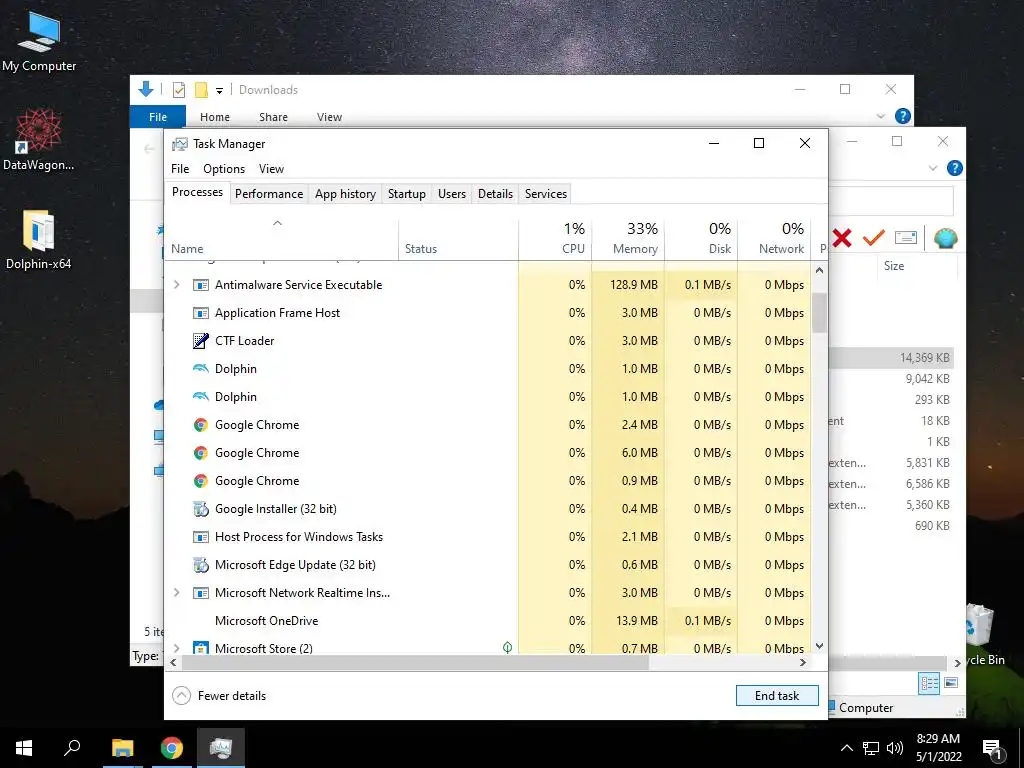Open File Explorer from the taskbar
The width and height of the screenshot is (1024, 768).
(122, 748)
